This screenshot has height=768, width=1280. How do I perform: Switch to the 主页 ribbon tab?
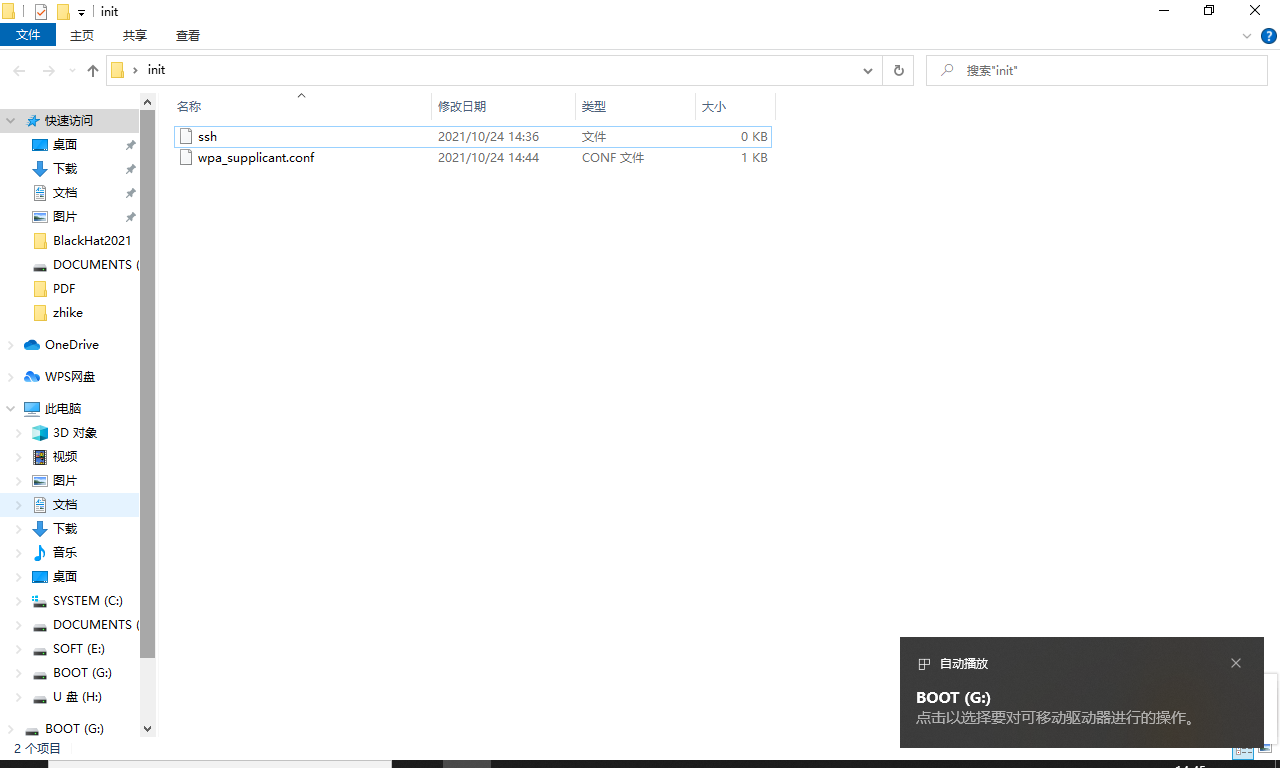pyautogui.click(x=82, y=35)
